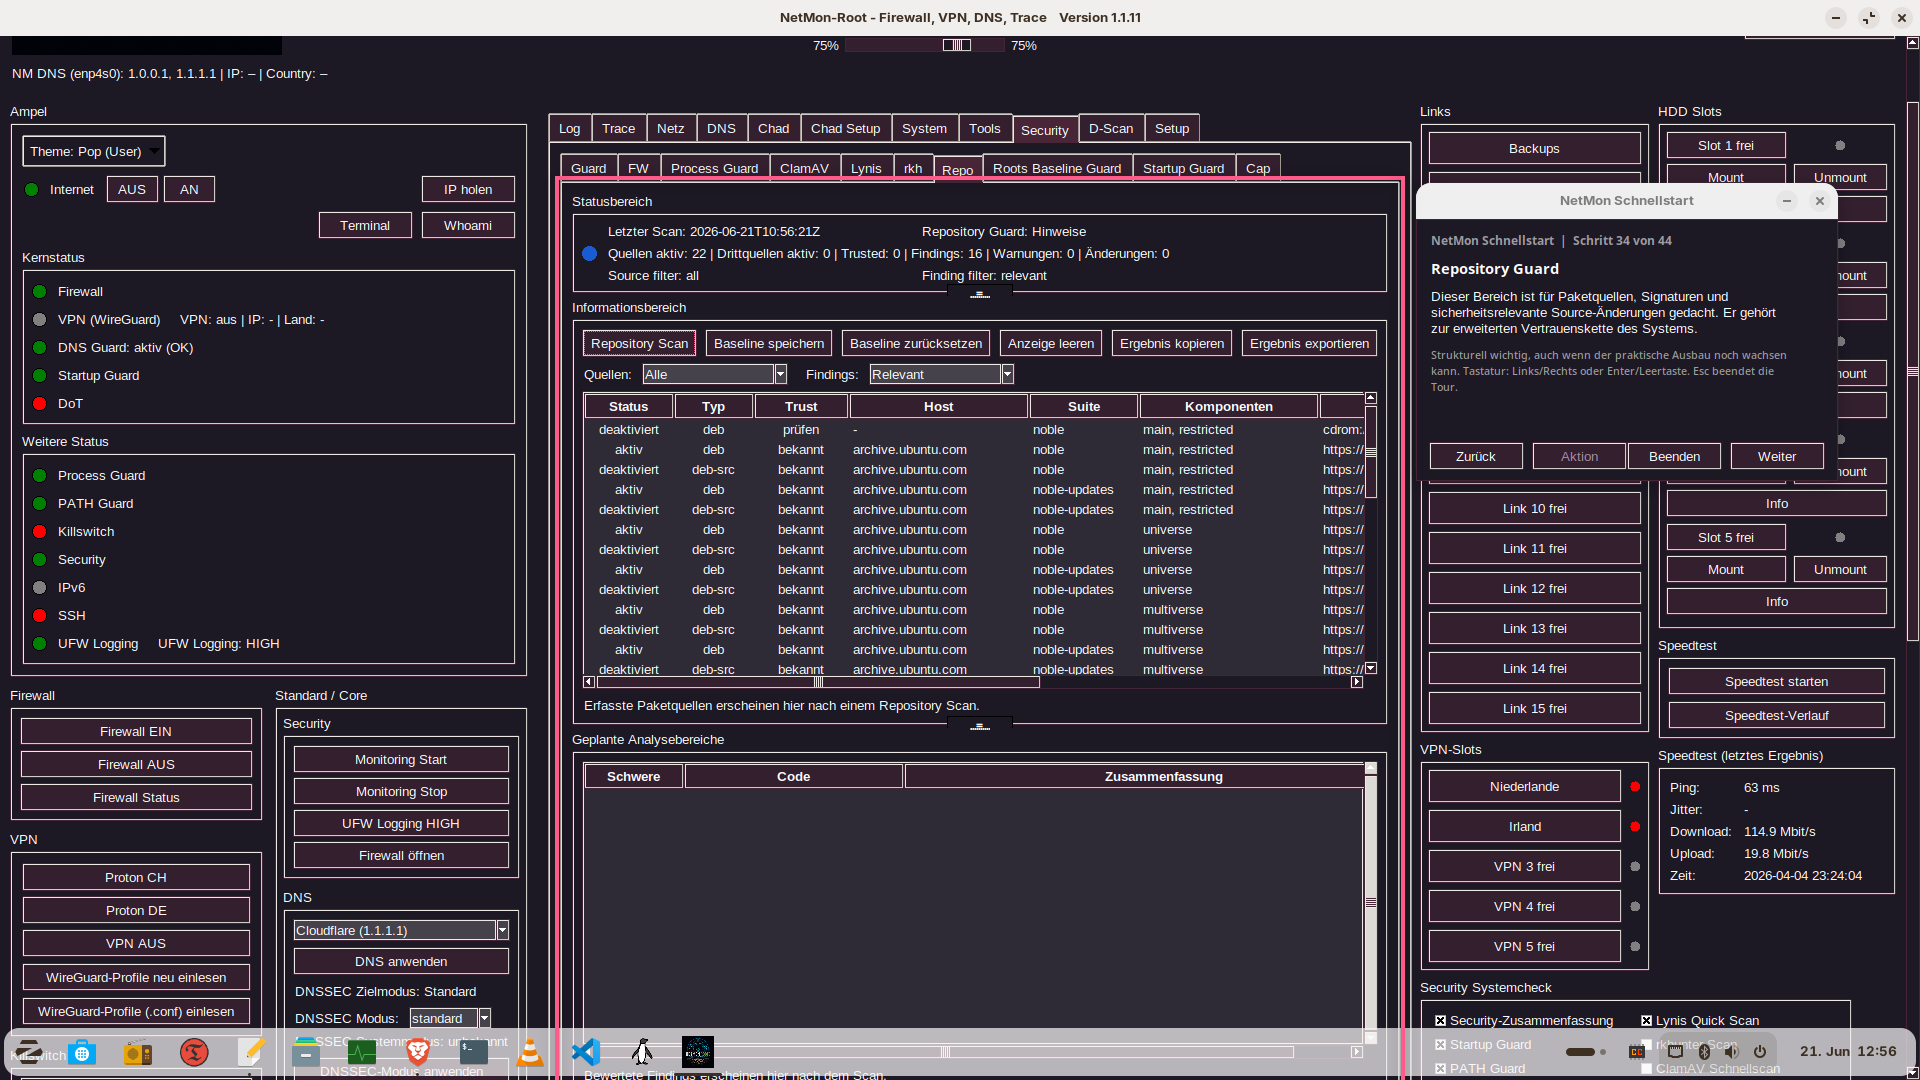The width and height of the screenshot is (1920, 1080).
Task: Click Baseline speichern button
Action: 769,344
